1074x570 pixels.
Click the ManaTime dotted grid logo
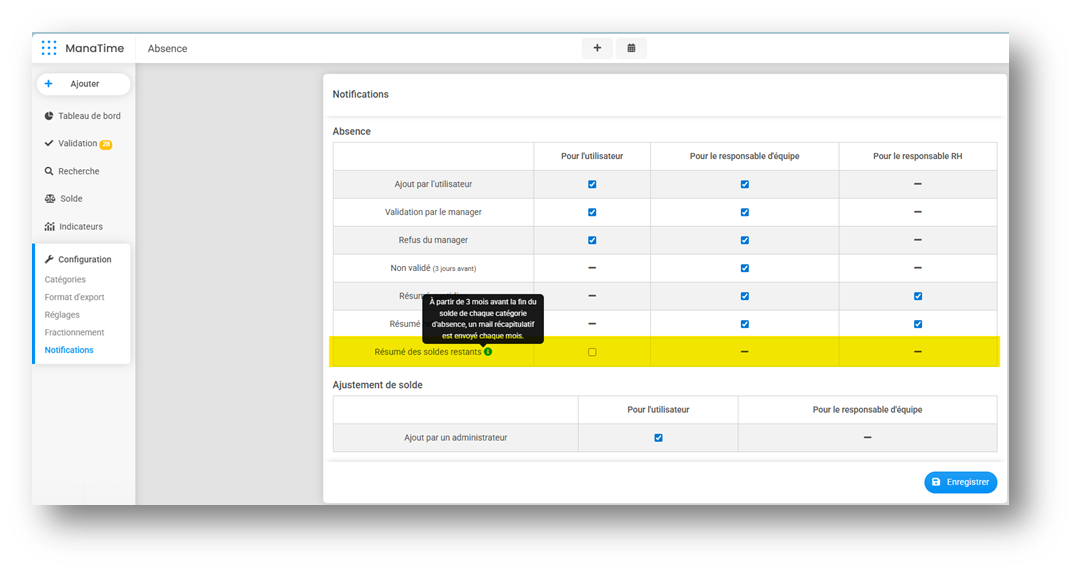coord(49,48)
